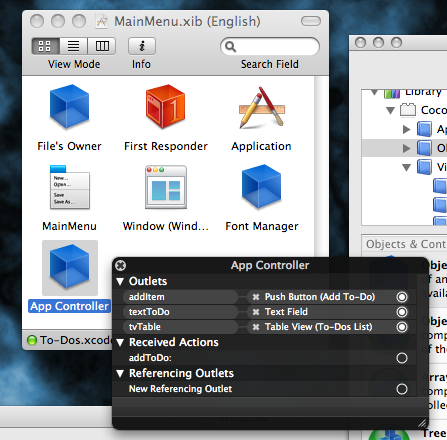Click the search field in MainMenu.xib window

(270, 46)
